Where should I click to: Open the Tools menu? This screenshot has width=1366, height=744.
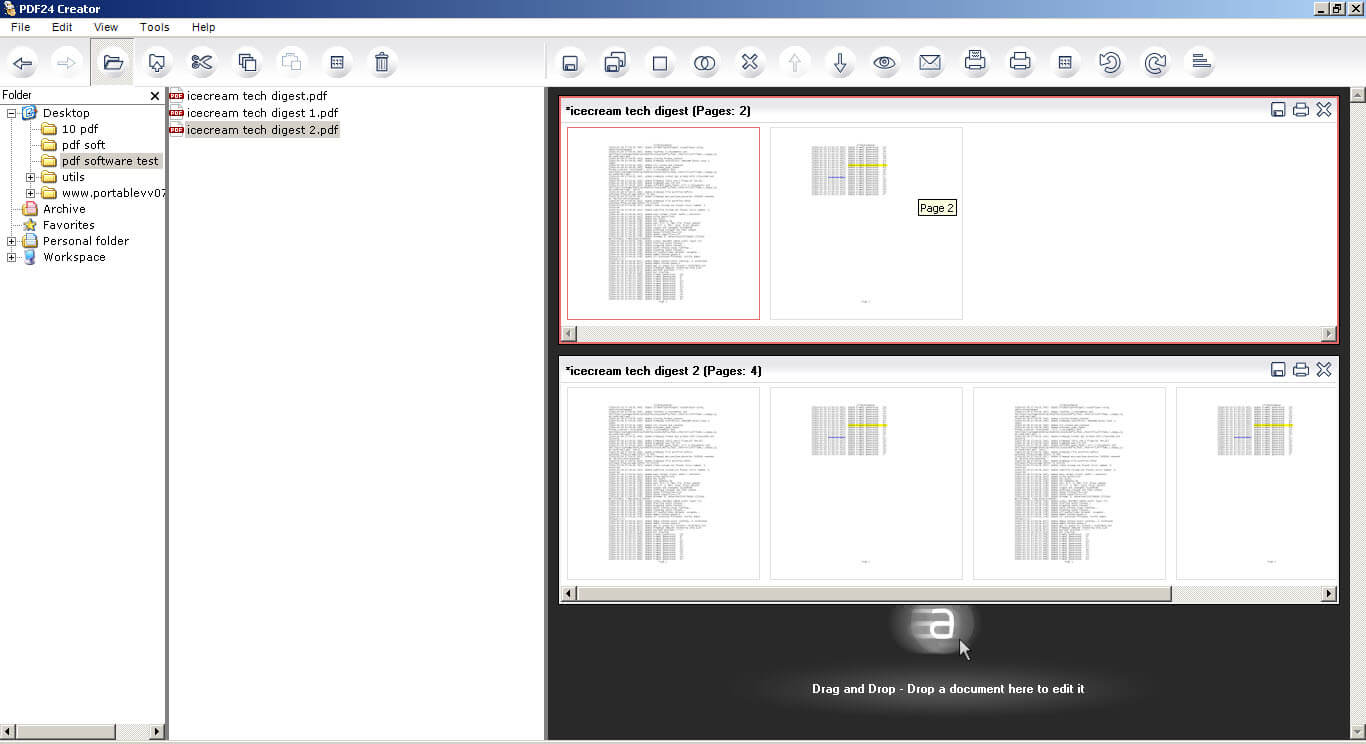(154, 27)
